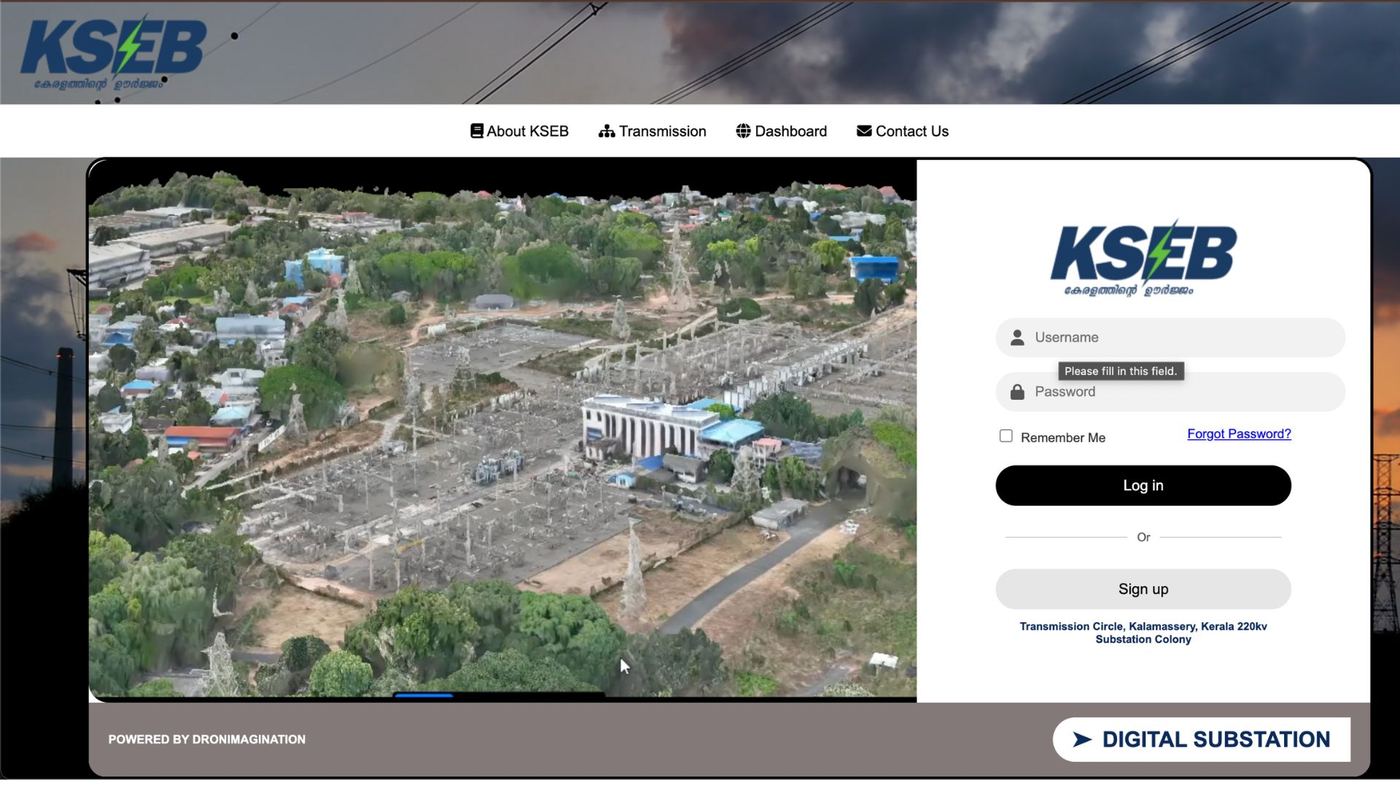
Task: Click the book icon beside About KSEB
Action: tap(477, 131)
